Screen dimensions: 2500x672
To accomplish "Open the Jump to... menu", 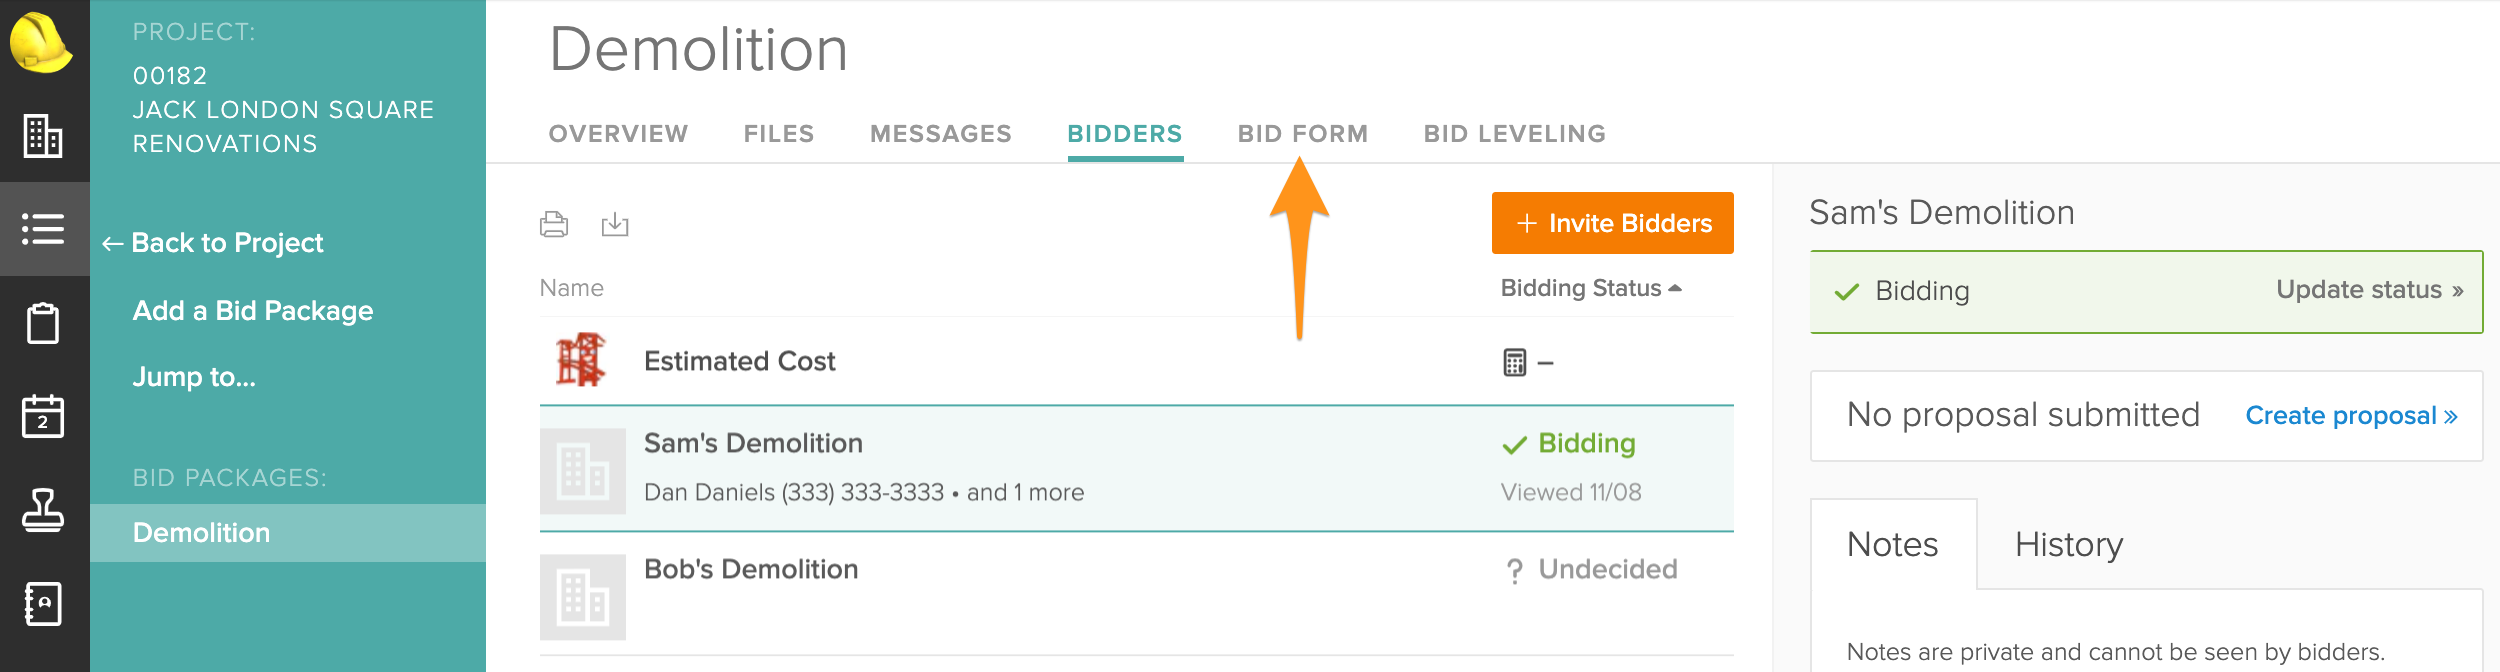I will point(194,377).
